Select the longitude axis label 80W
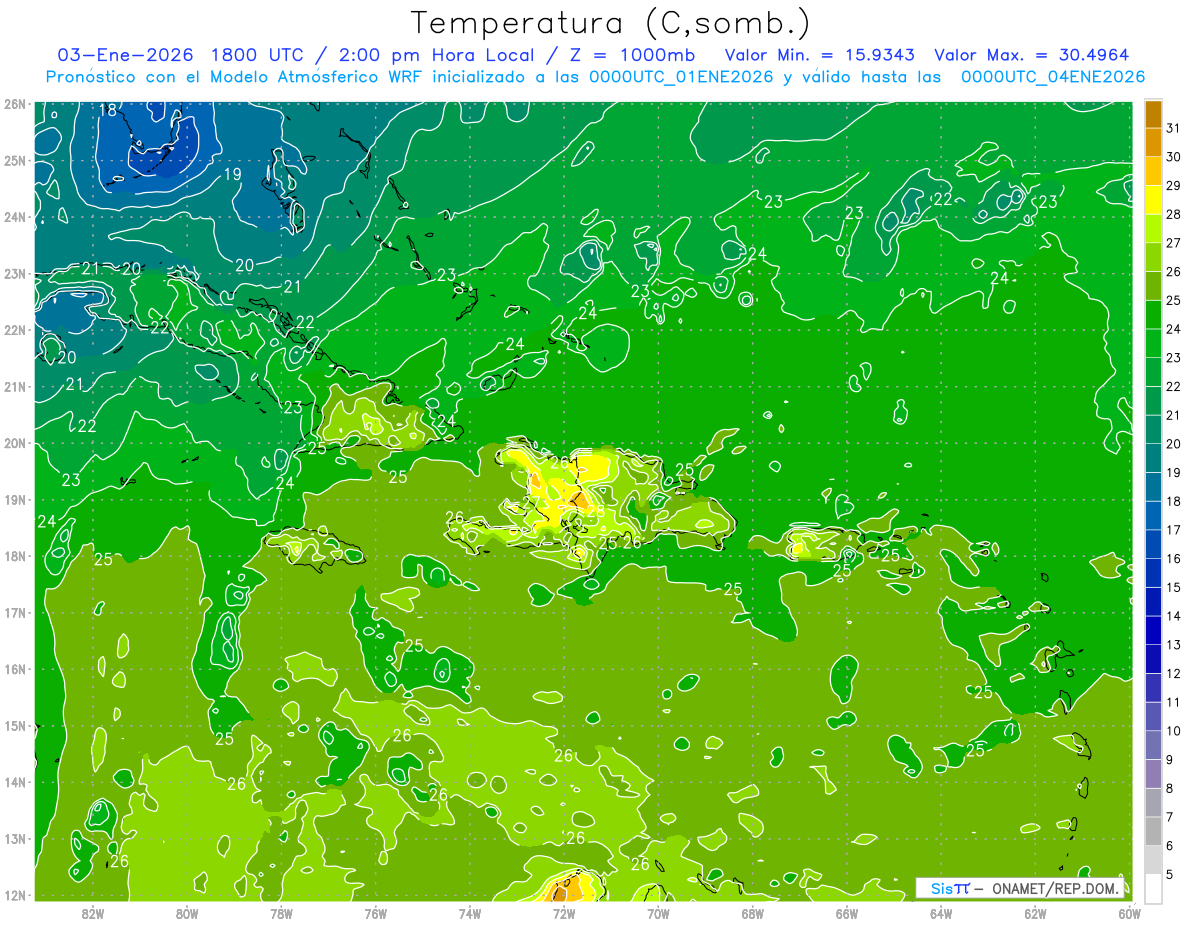This screenshot has height=927, width=1200. (x=187, y=912)
